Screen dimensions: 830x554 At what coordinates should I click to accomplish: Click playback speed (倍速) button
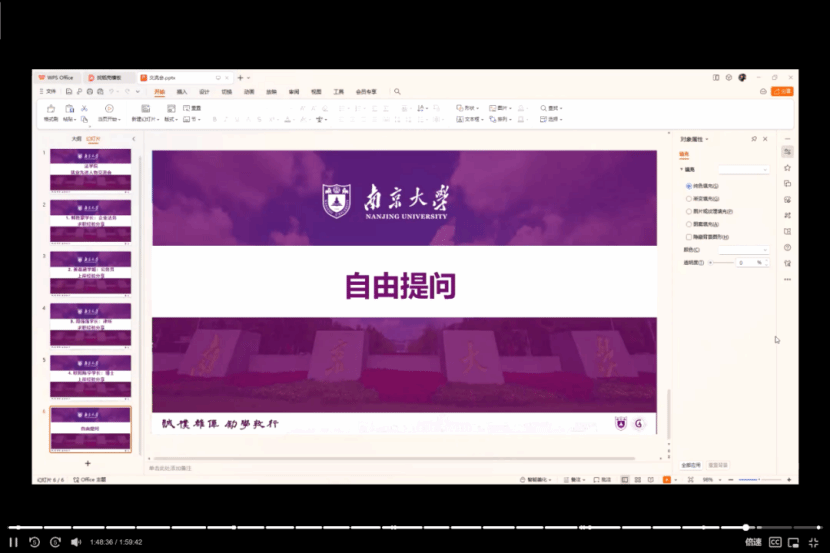tap(752, 542)
